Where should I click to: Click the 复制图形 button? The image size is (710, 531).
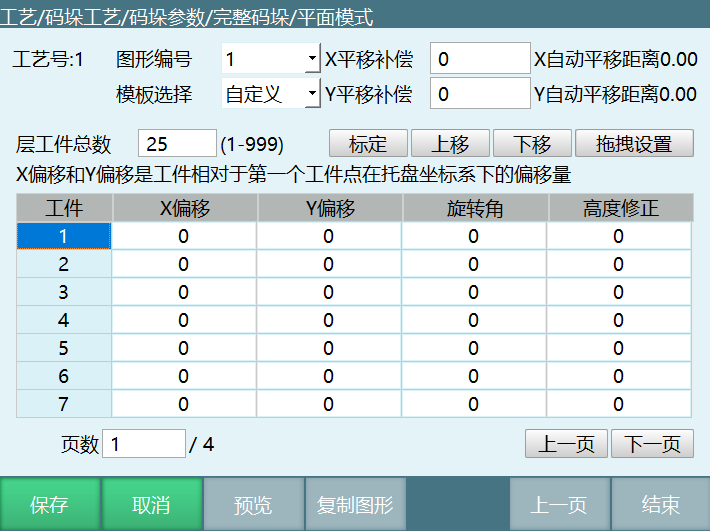[x=355, y=505]
